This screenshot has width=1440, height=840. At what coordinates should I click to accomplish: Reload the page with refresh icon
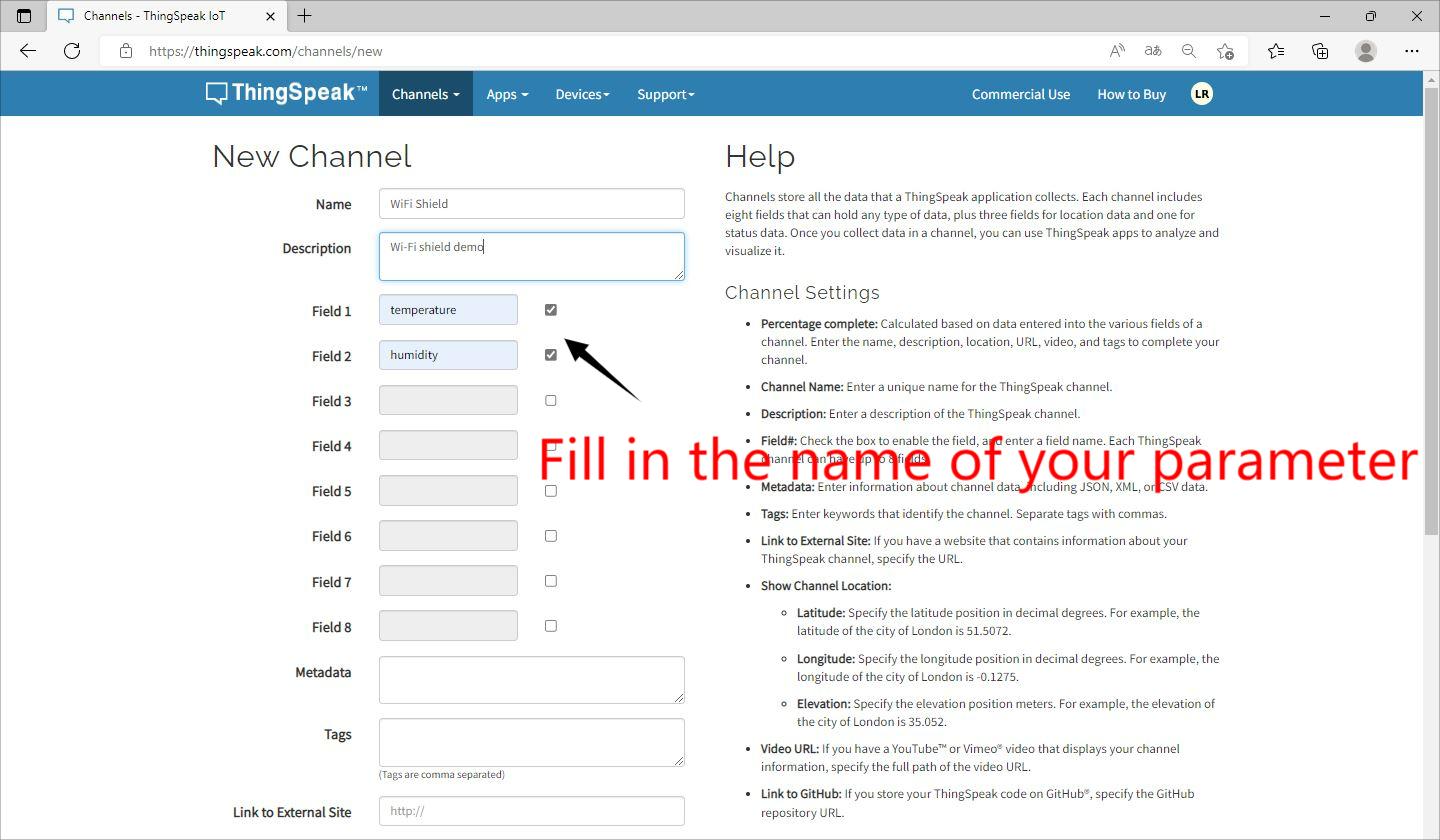pyautogui.click(x=72, y=51)
